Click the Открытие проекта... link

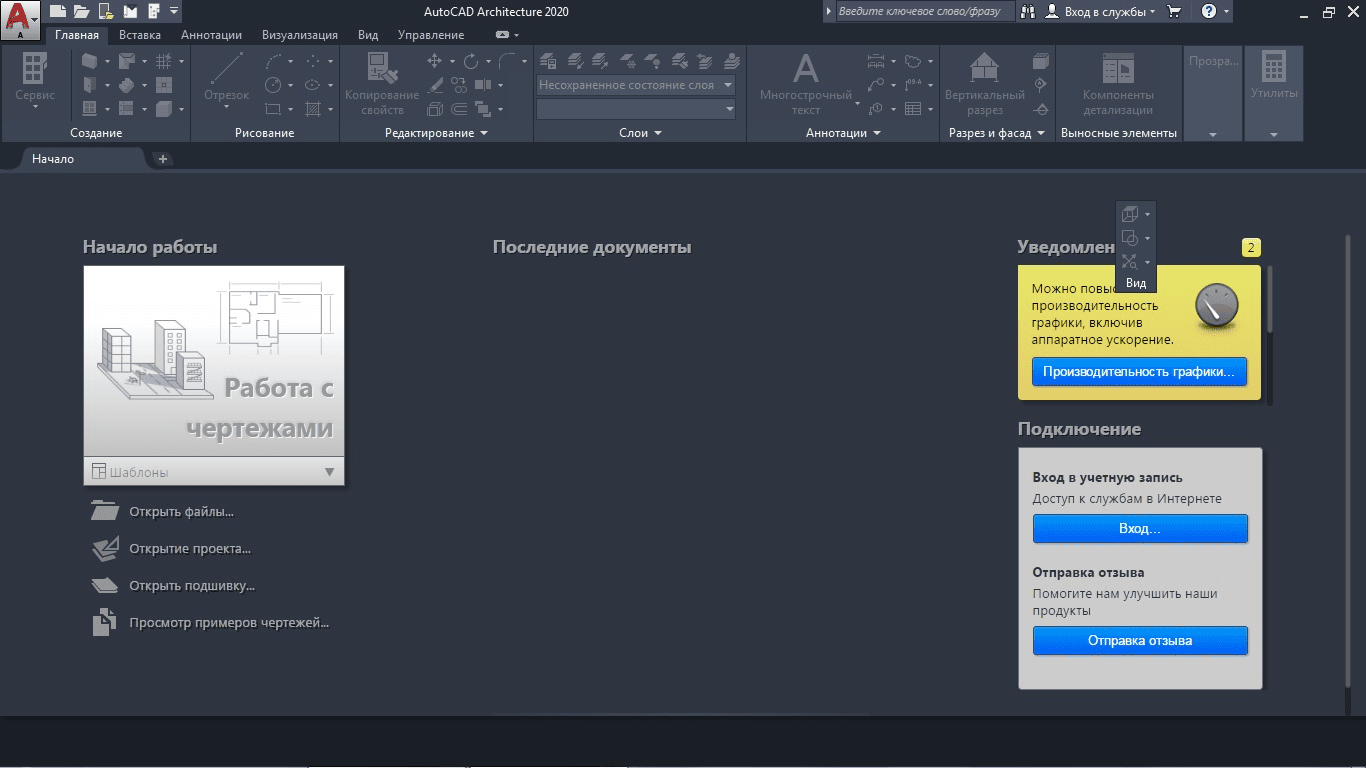coord(190,549)
